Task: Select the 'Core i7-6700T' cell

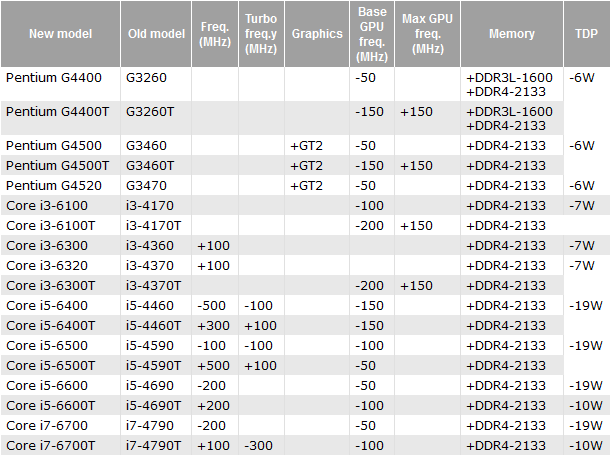Action: pos(60,445)
